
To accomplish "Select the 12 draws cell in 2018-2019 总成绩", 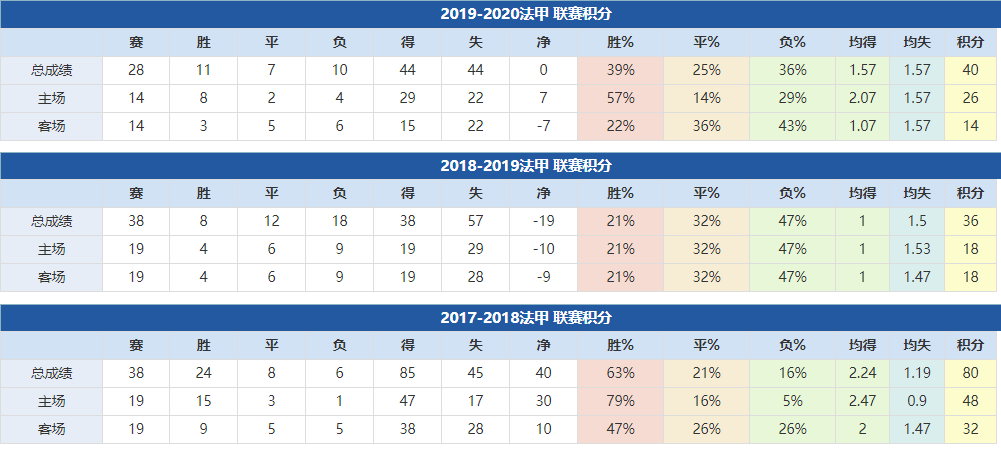I will tap(271, 221).
